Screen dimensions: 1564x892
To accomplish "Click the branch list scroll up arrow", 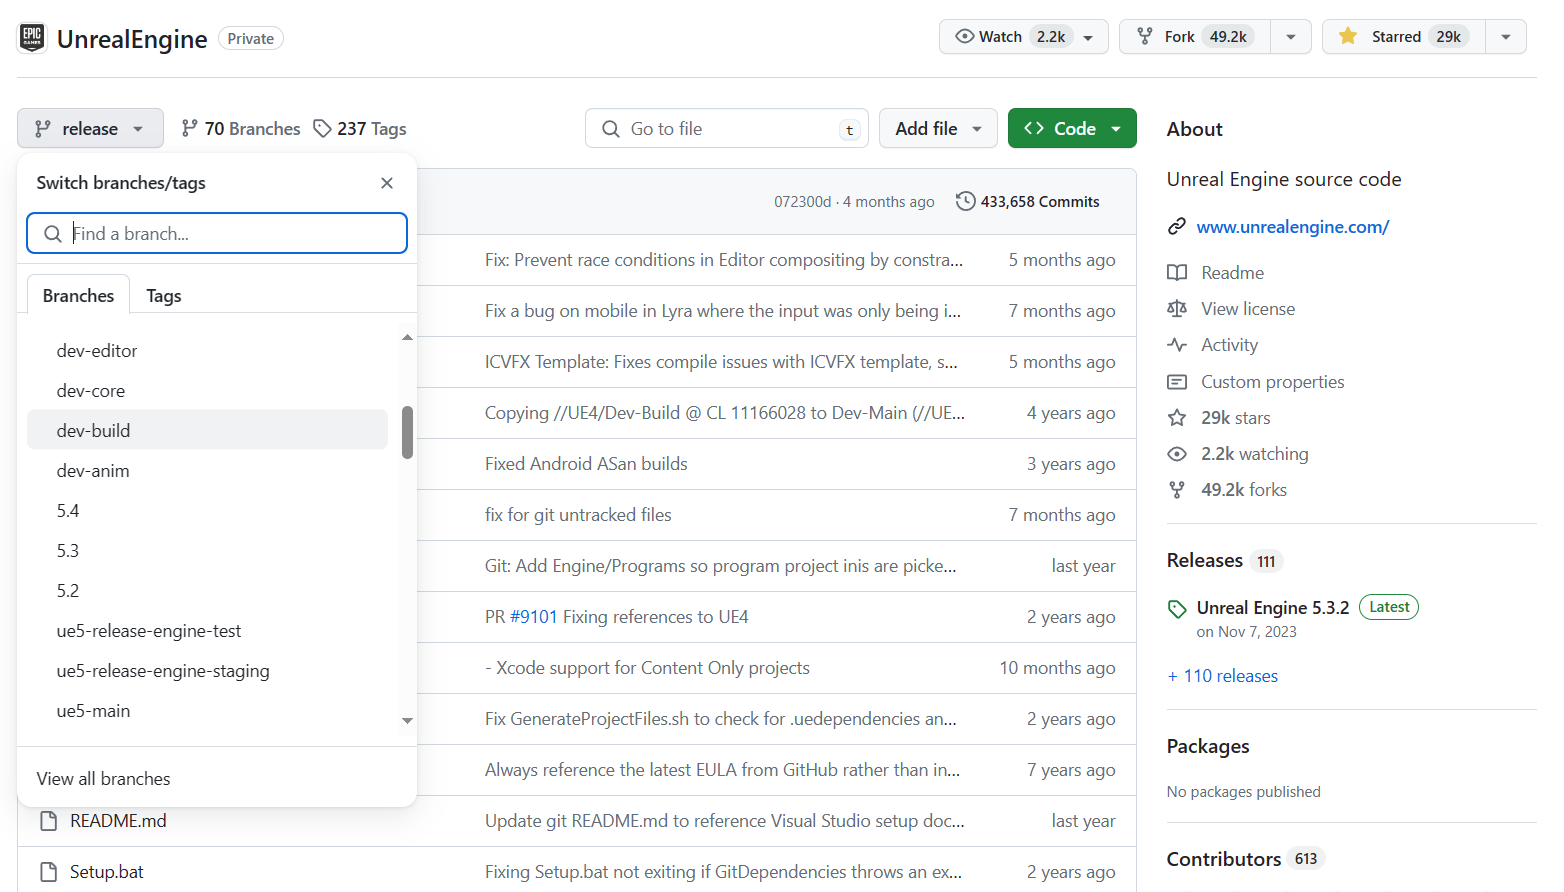I will [407, 337].
